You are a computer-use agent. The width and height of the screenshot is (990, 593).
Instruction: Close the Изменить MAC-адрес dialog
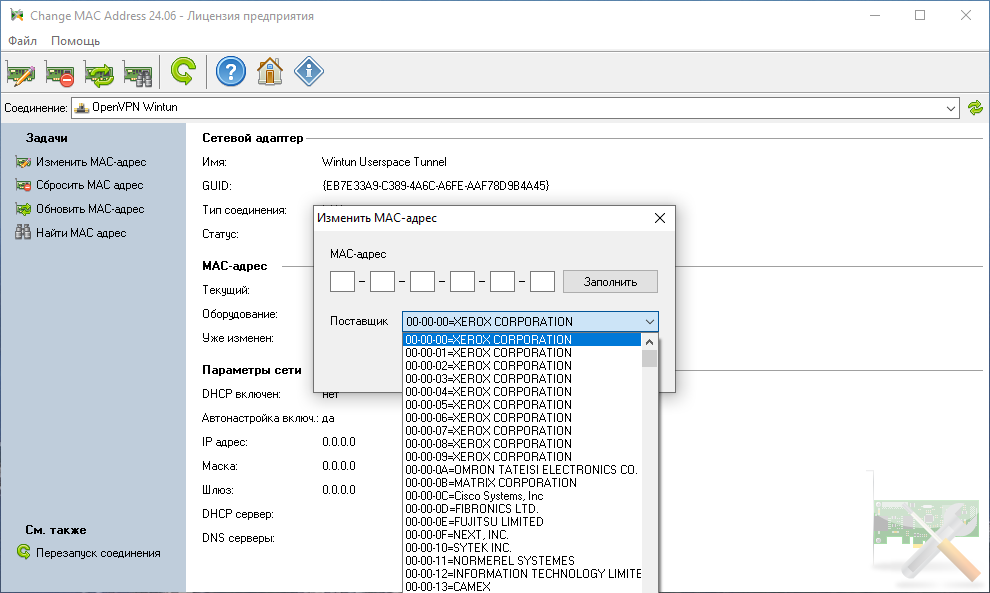click(x=660, y=218)
